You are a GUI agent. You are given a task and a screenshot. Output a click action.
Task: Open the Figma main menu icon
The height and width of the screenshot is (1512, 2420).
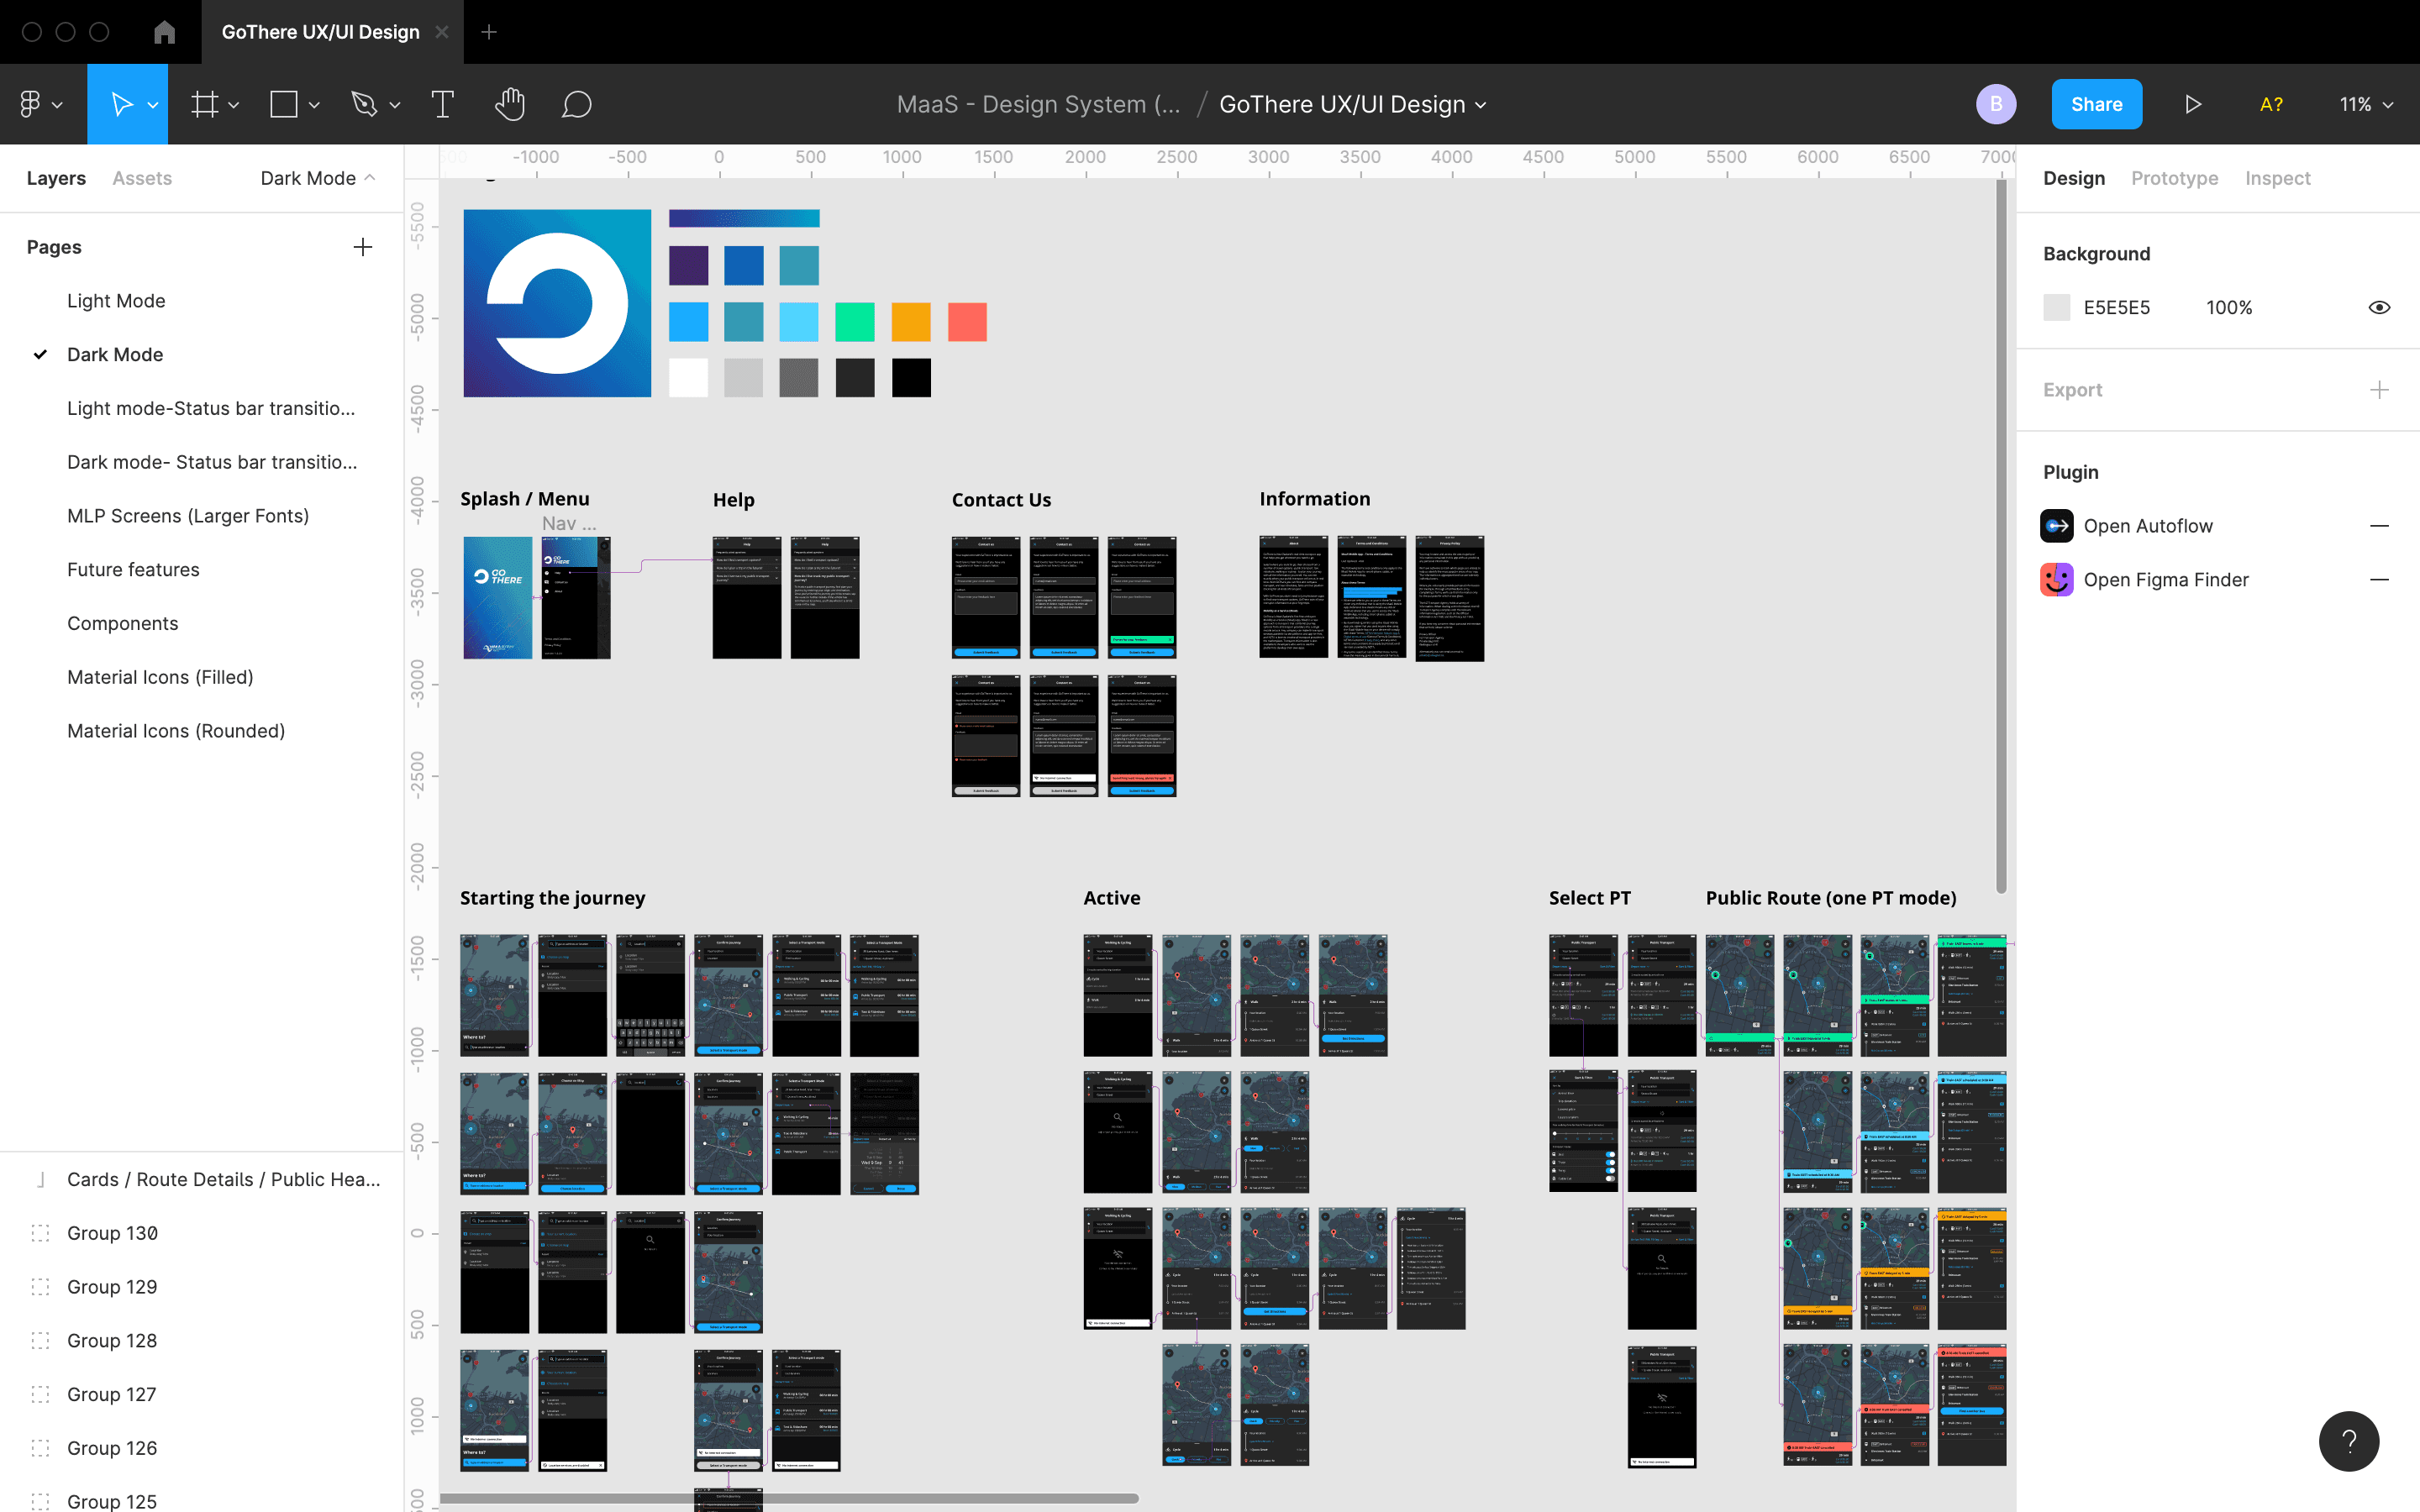30,104
